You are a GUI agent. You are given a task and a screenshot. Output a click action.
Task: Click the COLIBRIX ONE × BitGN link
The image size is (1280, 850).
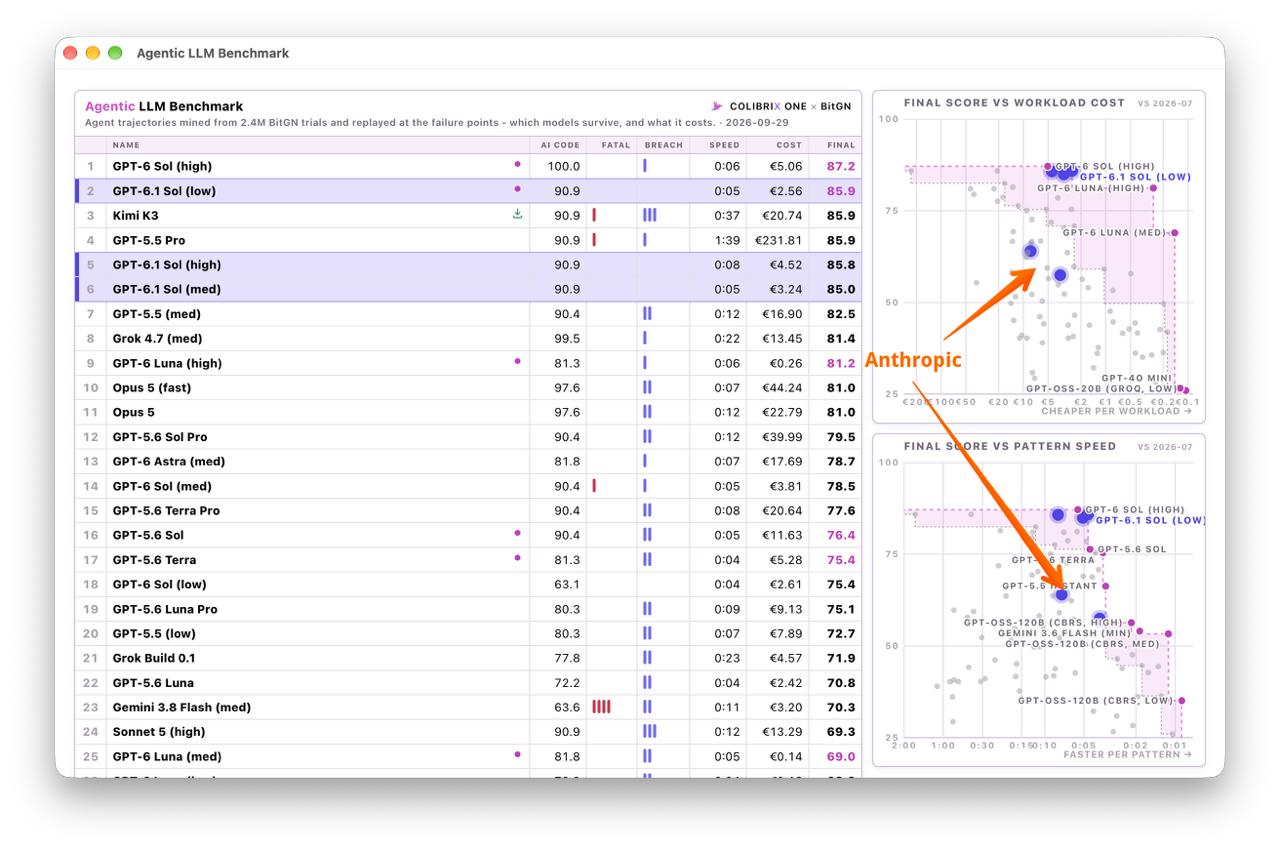pos(790,106)
